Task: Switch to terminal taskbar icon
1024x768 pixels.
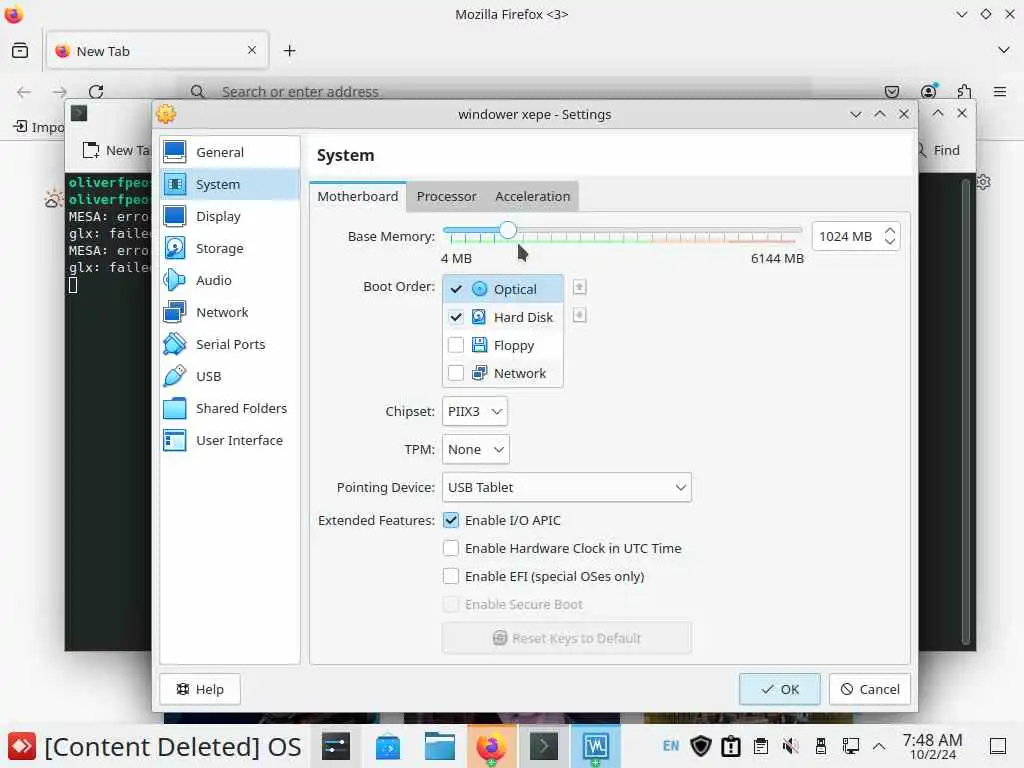Action: click(543, 746)
